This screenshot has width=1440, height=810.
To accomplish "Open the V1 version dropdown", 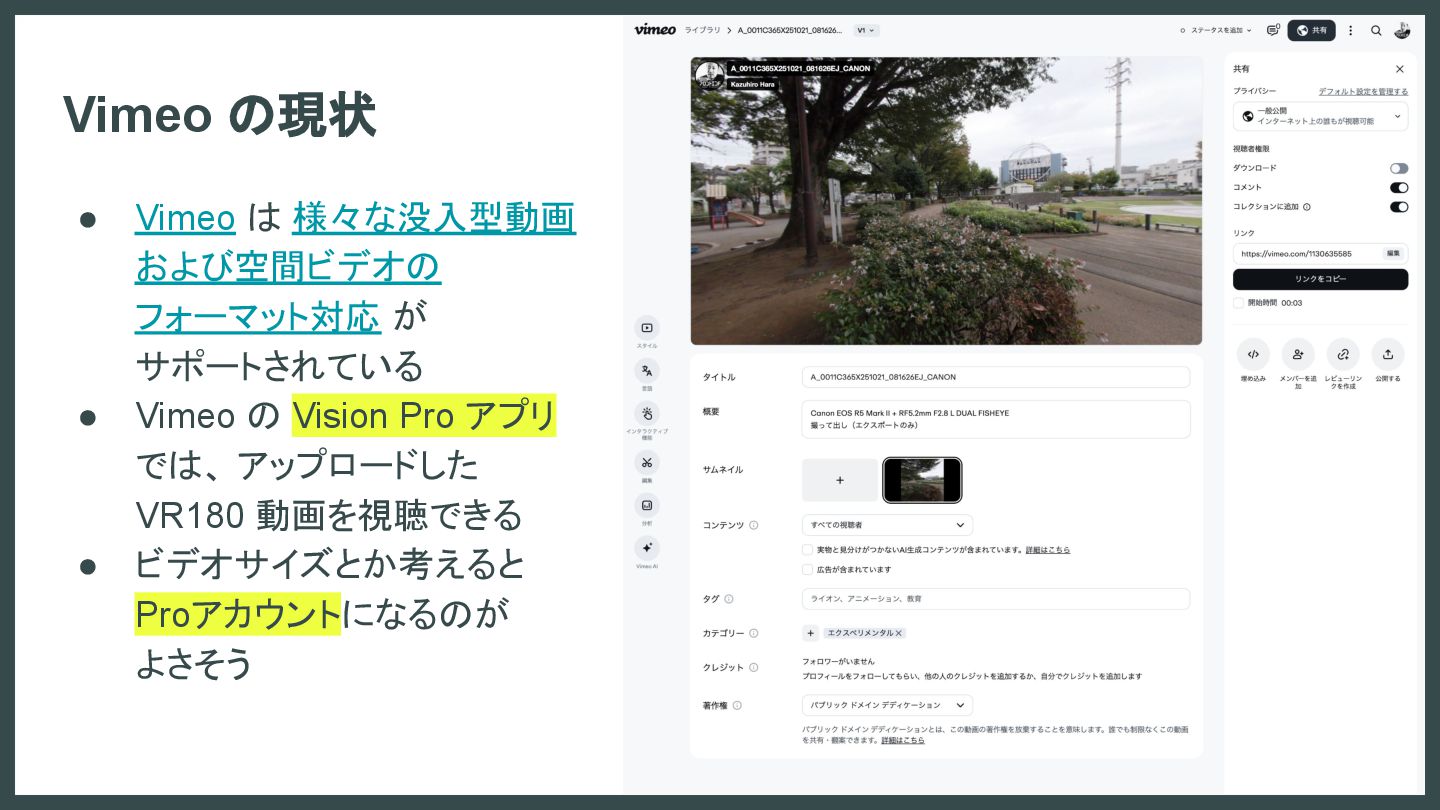I will [866, 30].
